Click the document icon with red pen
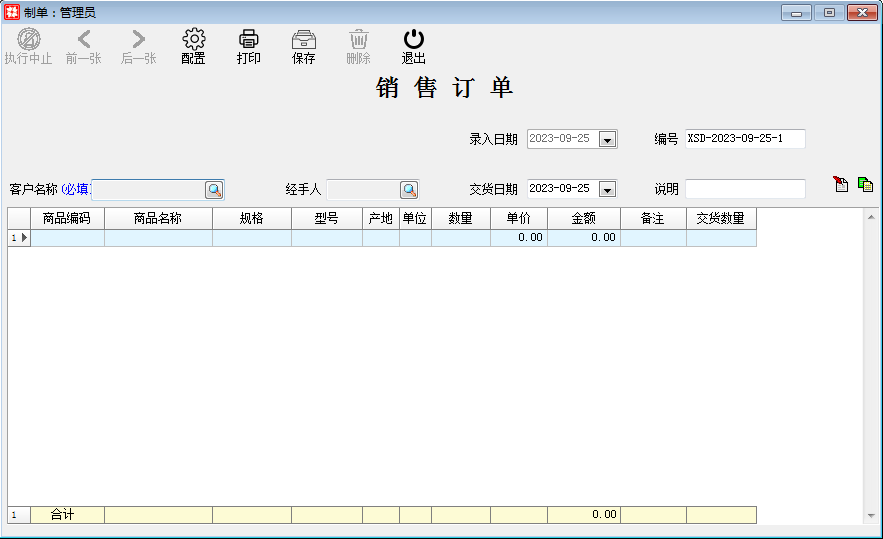The height and width of the screenshot is (539, 883). [x=841, y=184]
